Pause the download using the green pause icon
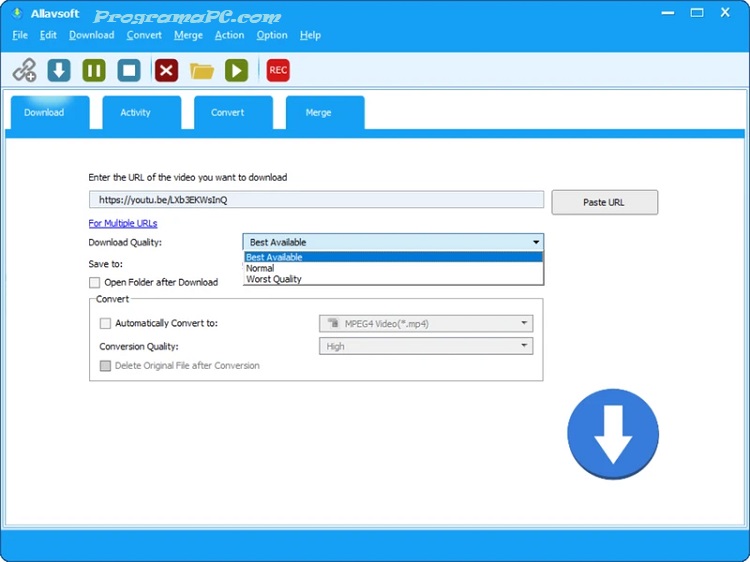The image size is (750, 562). click(94, 70)
